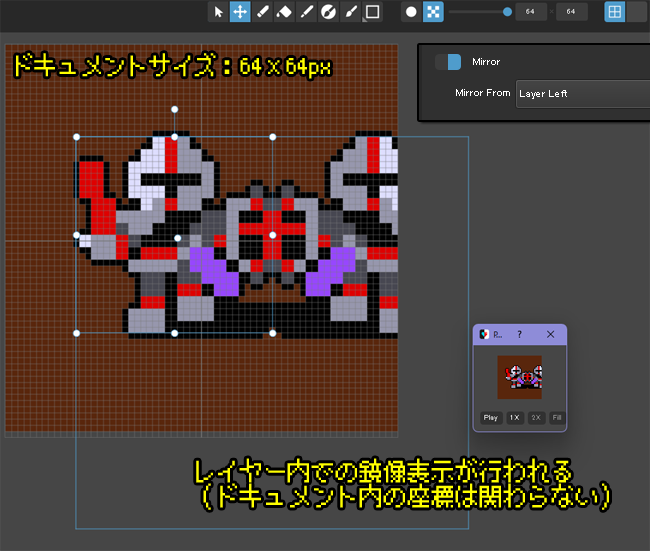
Task: Toggle the pixel grid view button
Action: 614,12
